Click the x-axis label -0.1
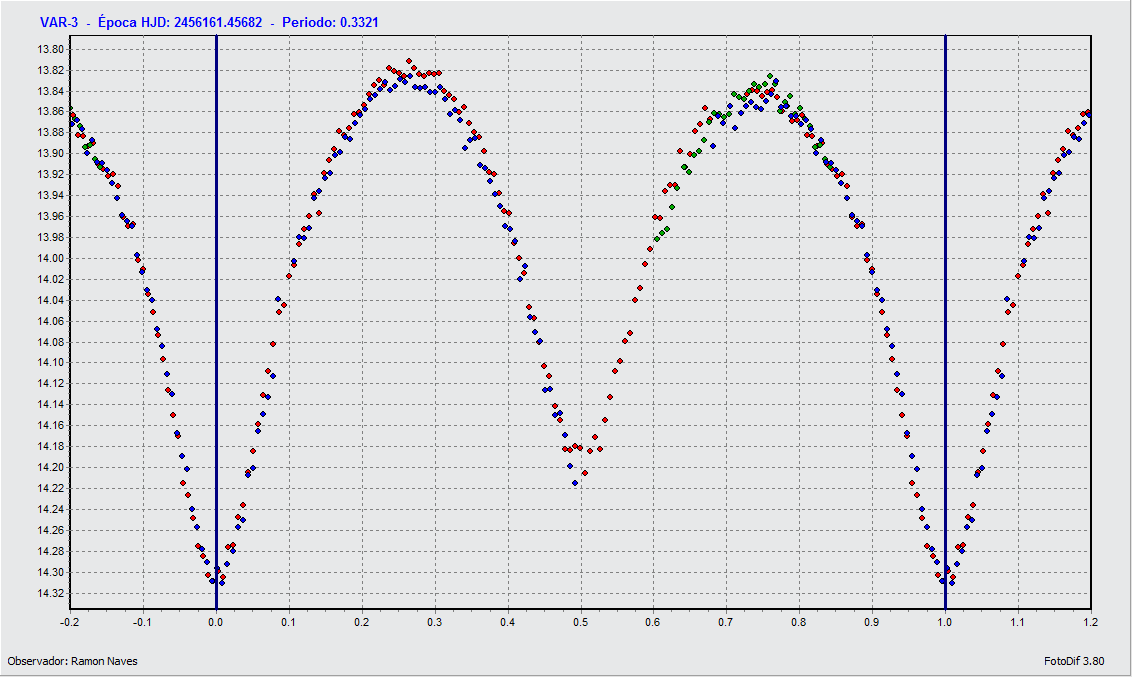Screen dimensions: 1132x677 click(143, 622)
